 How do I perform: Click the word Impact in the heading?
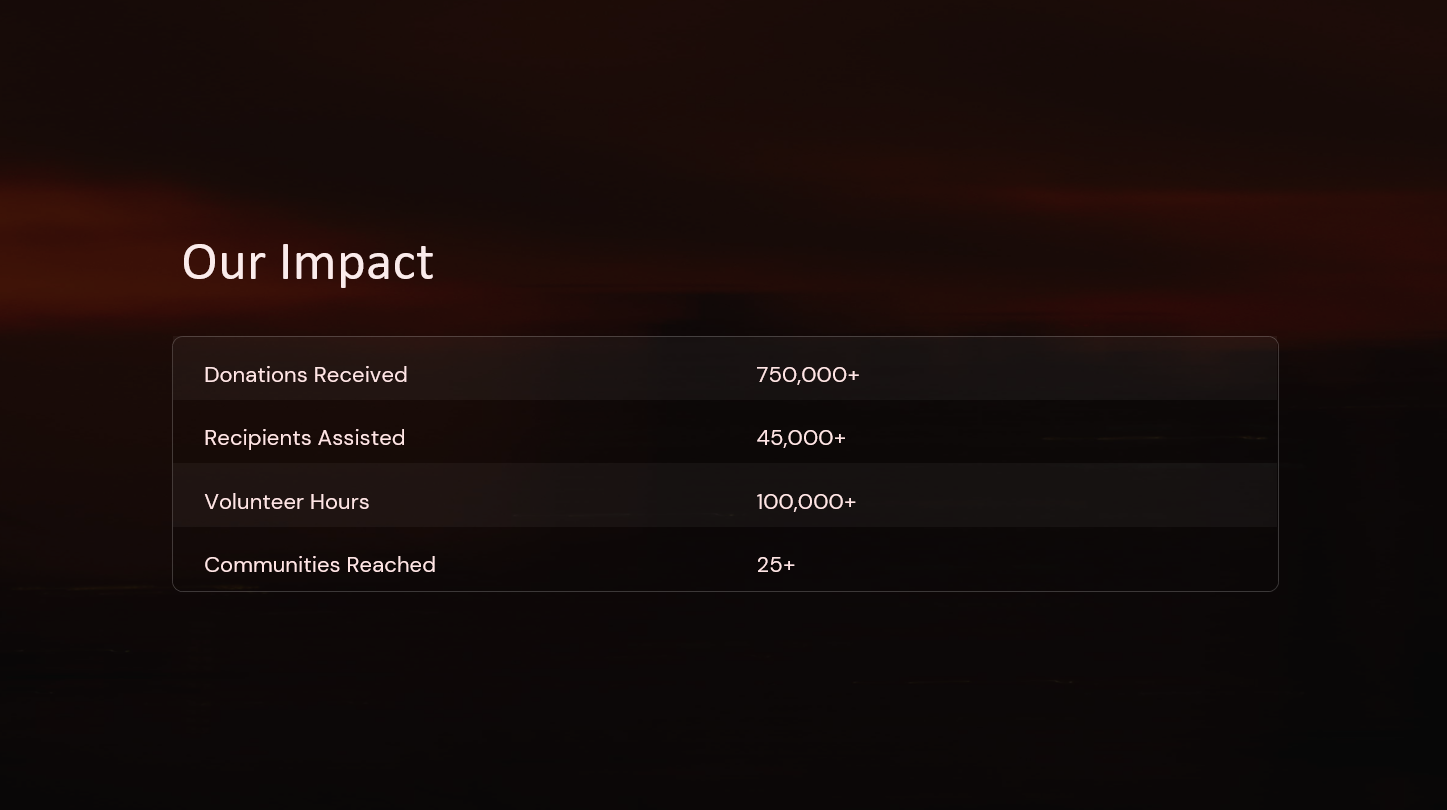point(356,264)
